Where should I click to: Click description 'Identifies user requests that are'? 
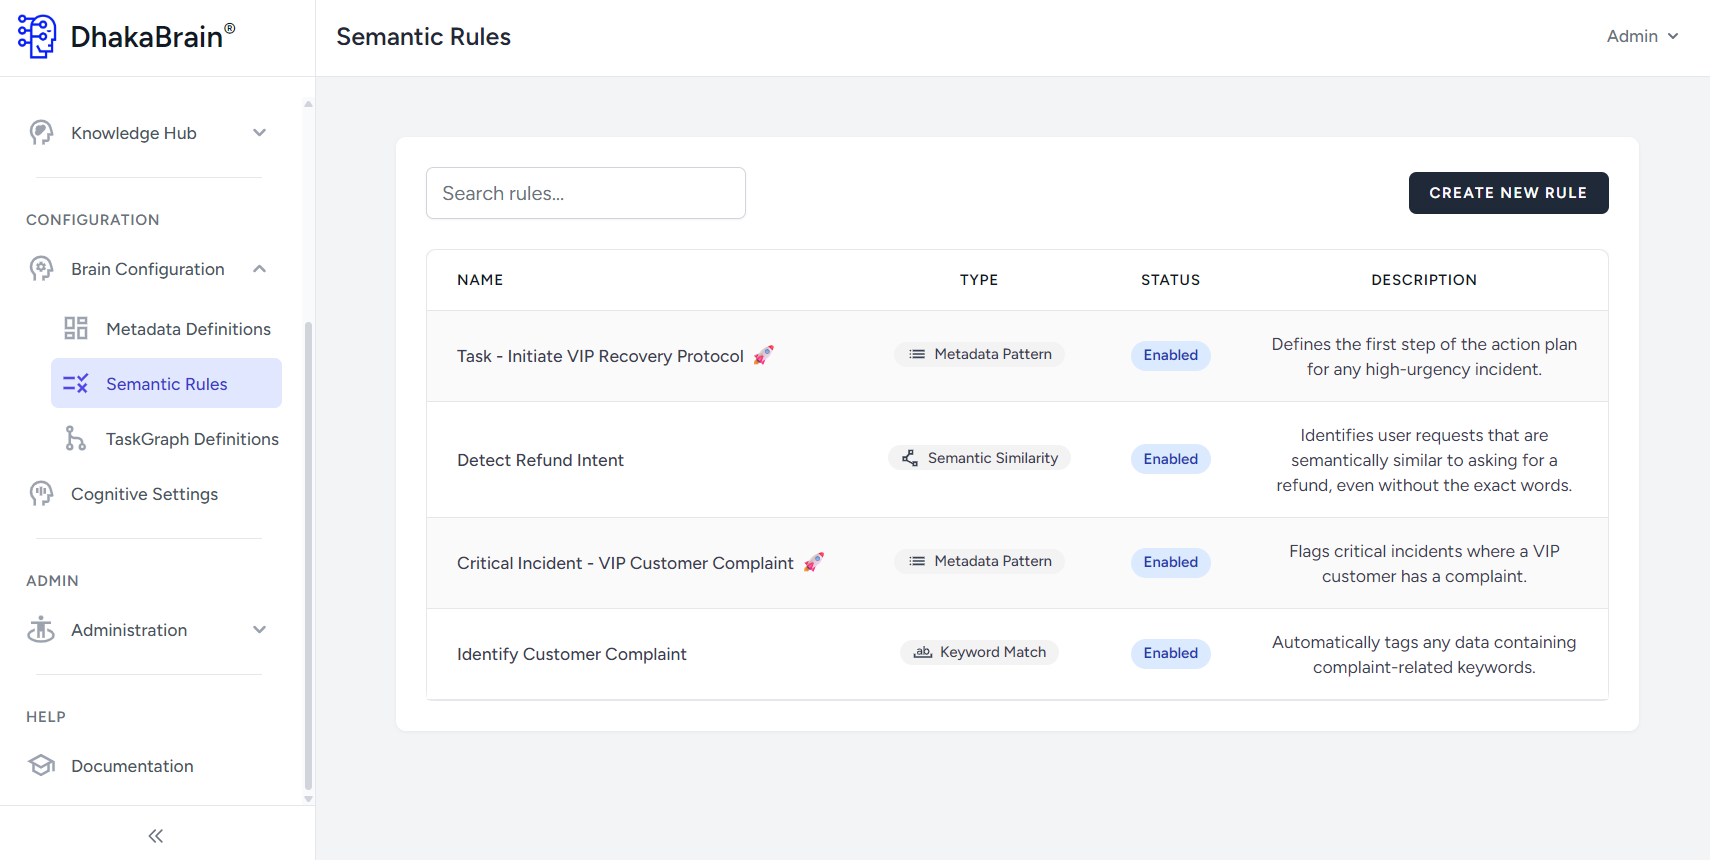[1424, 435]
